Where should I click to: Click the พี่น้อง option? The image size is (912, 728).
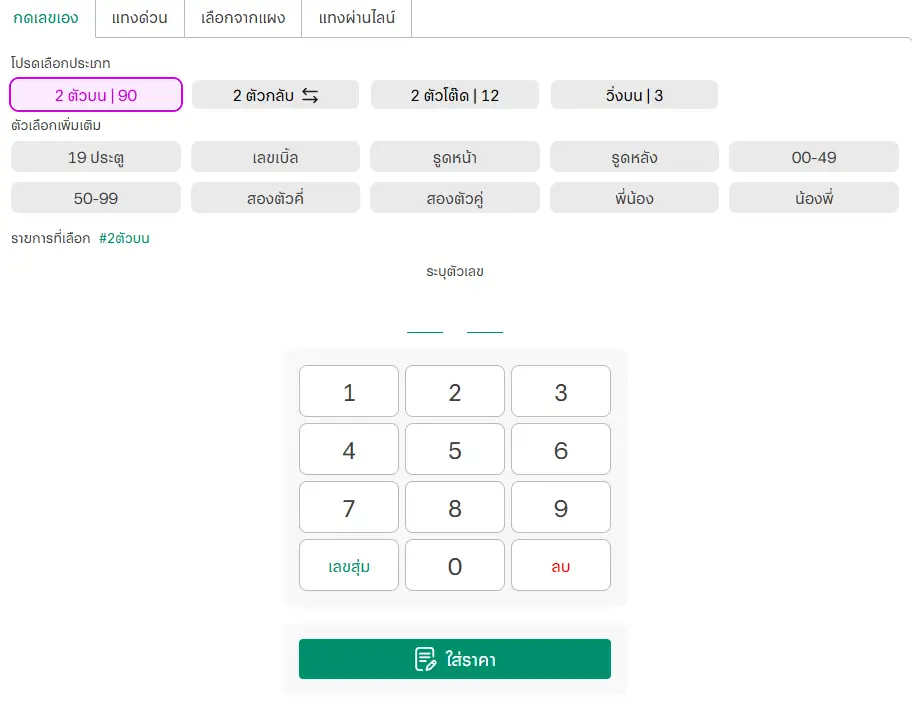[634, 198]
